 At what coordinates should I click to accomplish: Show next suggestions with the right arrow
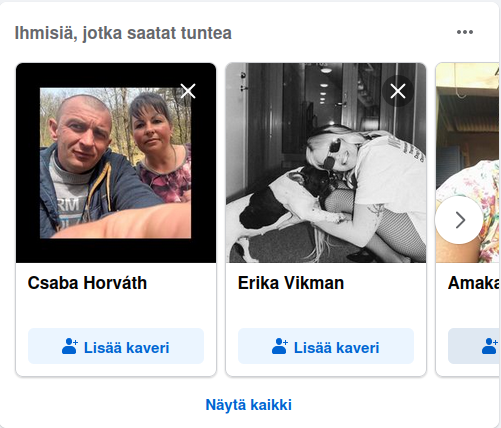click(459, 220)
